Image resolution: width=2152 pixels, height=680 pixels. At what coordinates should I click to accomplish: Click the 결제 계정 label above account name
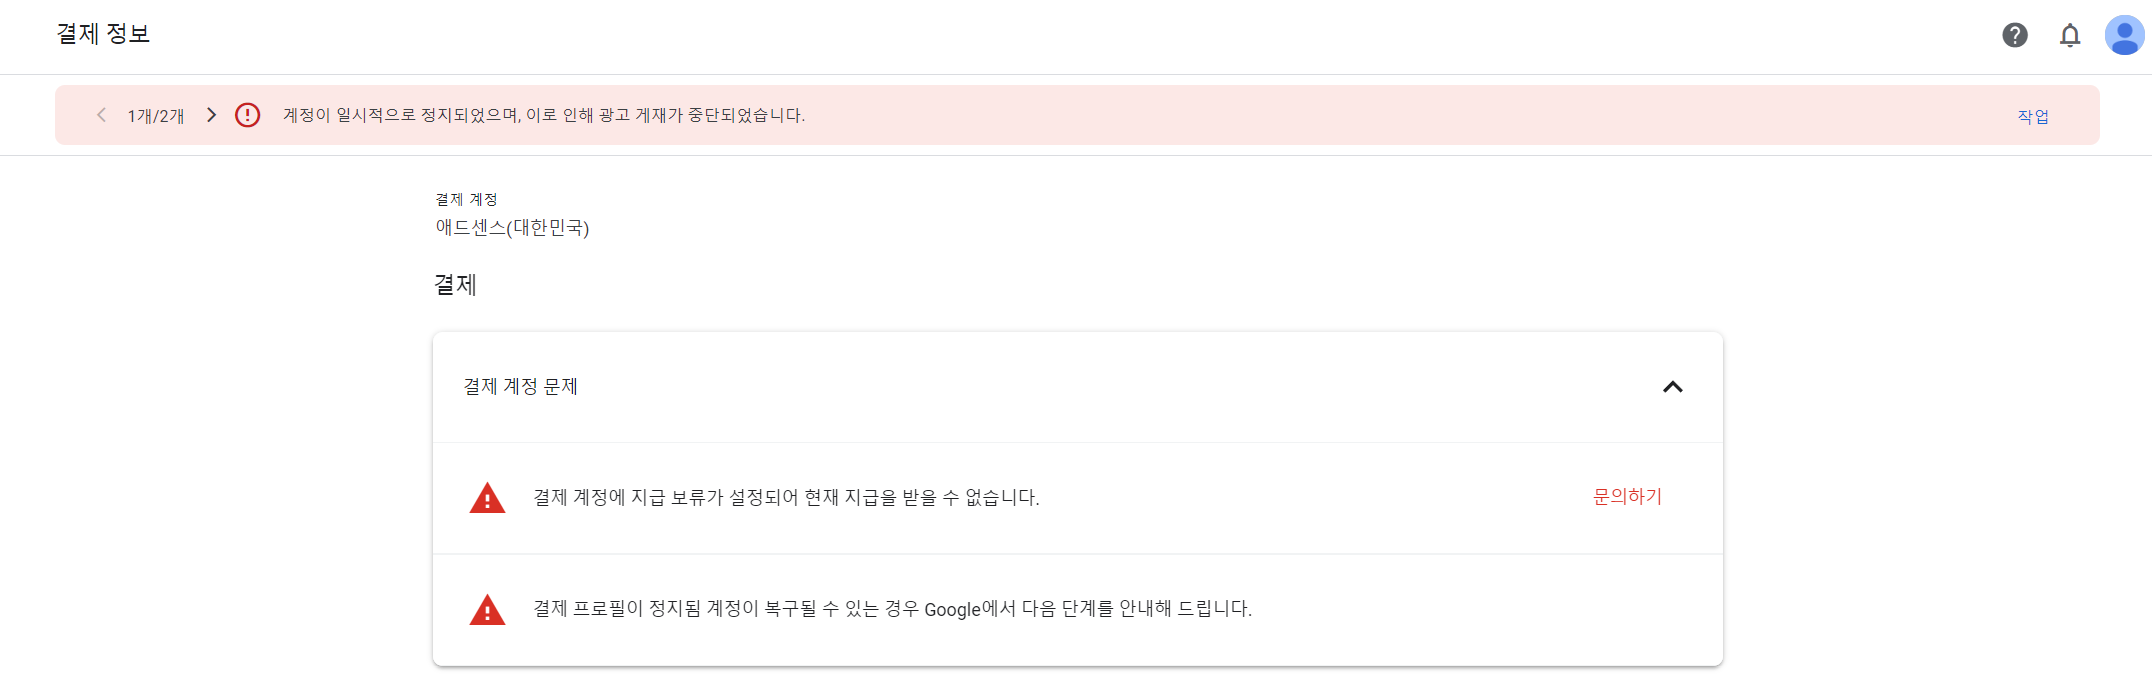pyautogui.click(x=466, y=198)
